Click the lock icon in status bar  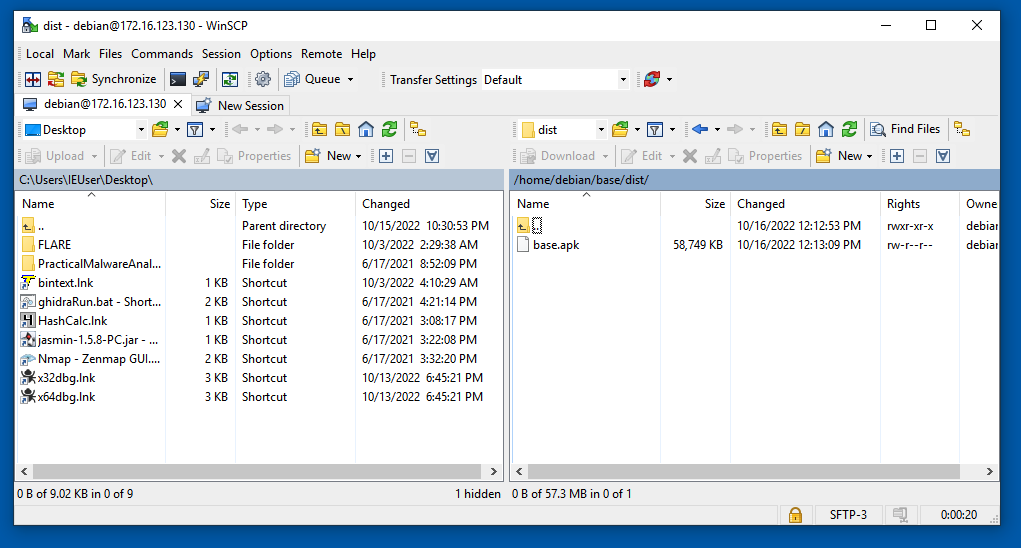click(x=795, y=515)
